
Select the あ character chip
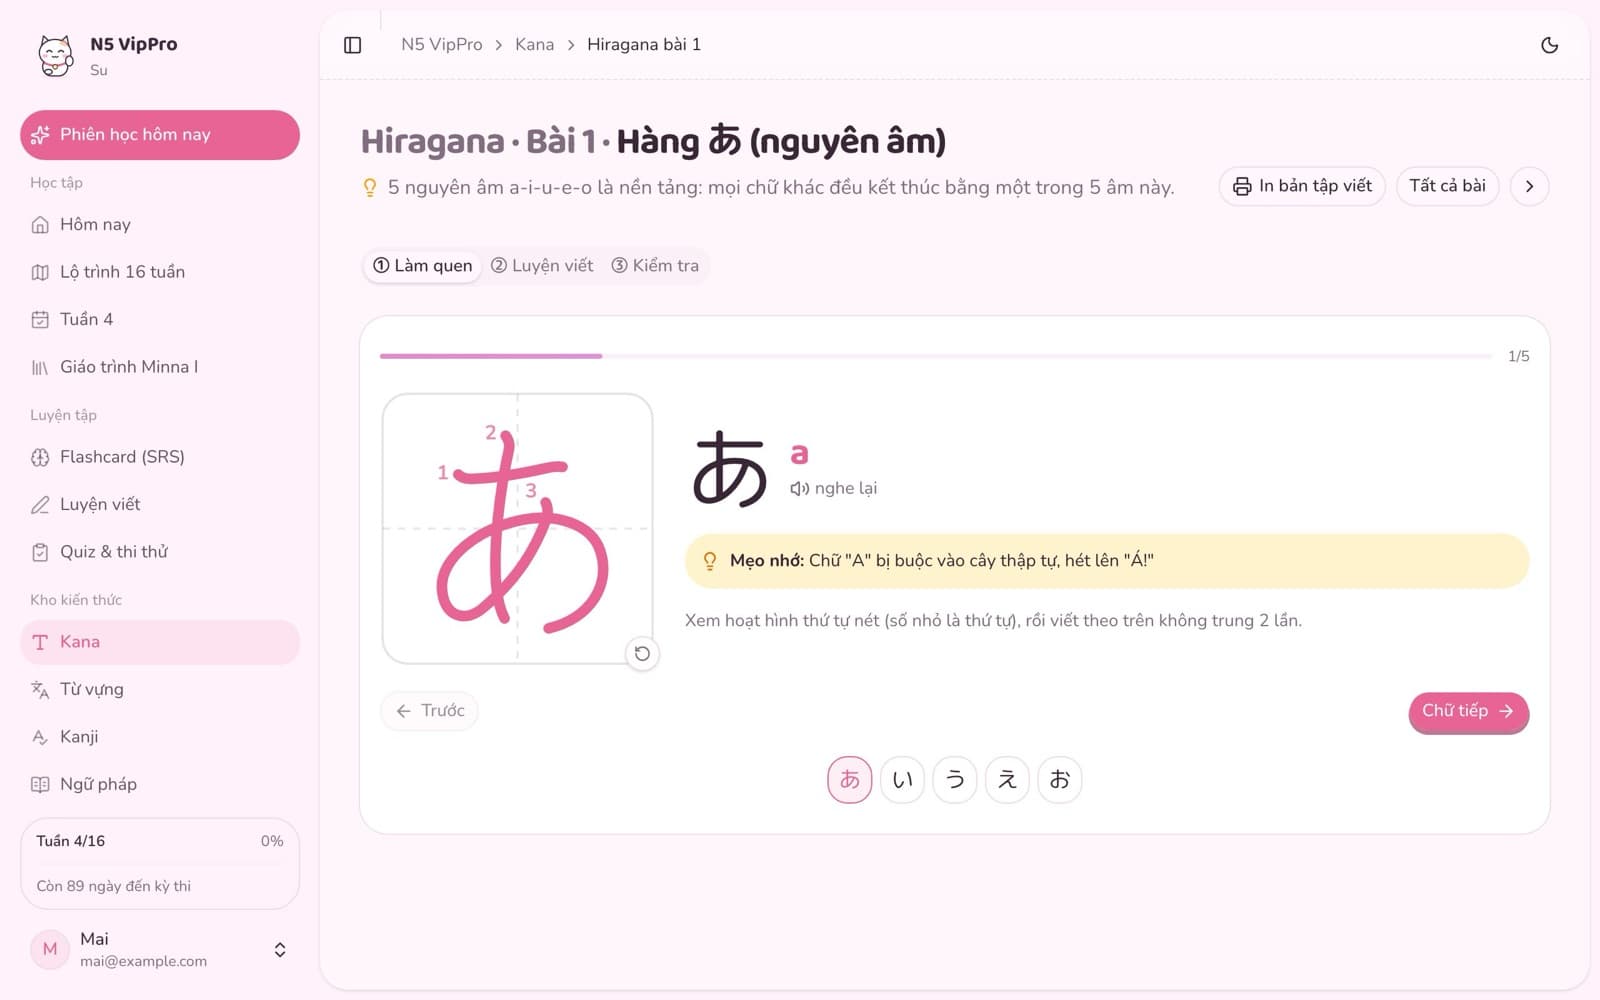click(850, 780)
